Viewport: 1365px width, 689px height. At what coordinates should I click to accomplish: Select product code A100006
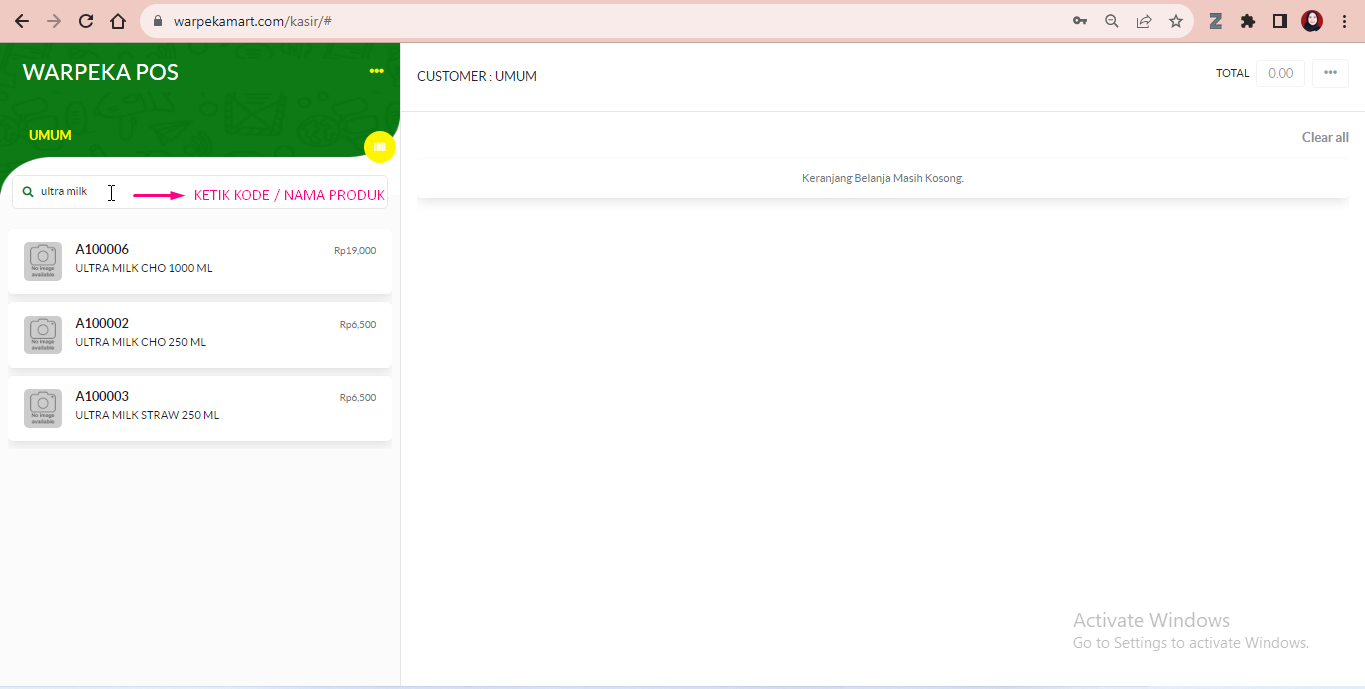[102, 249]
